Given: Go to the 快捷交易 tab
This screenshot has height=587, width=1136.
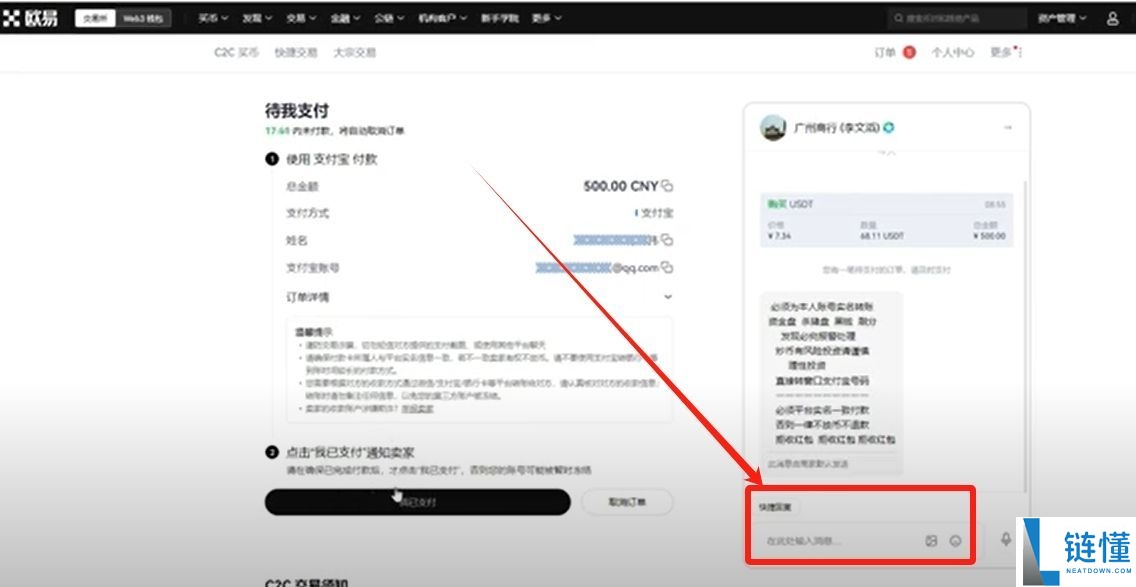Looking at the screenshot, I should tap(296, 52).
